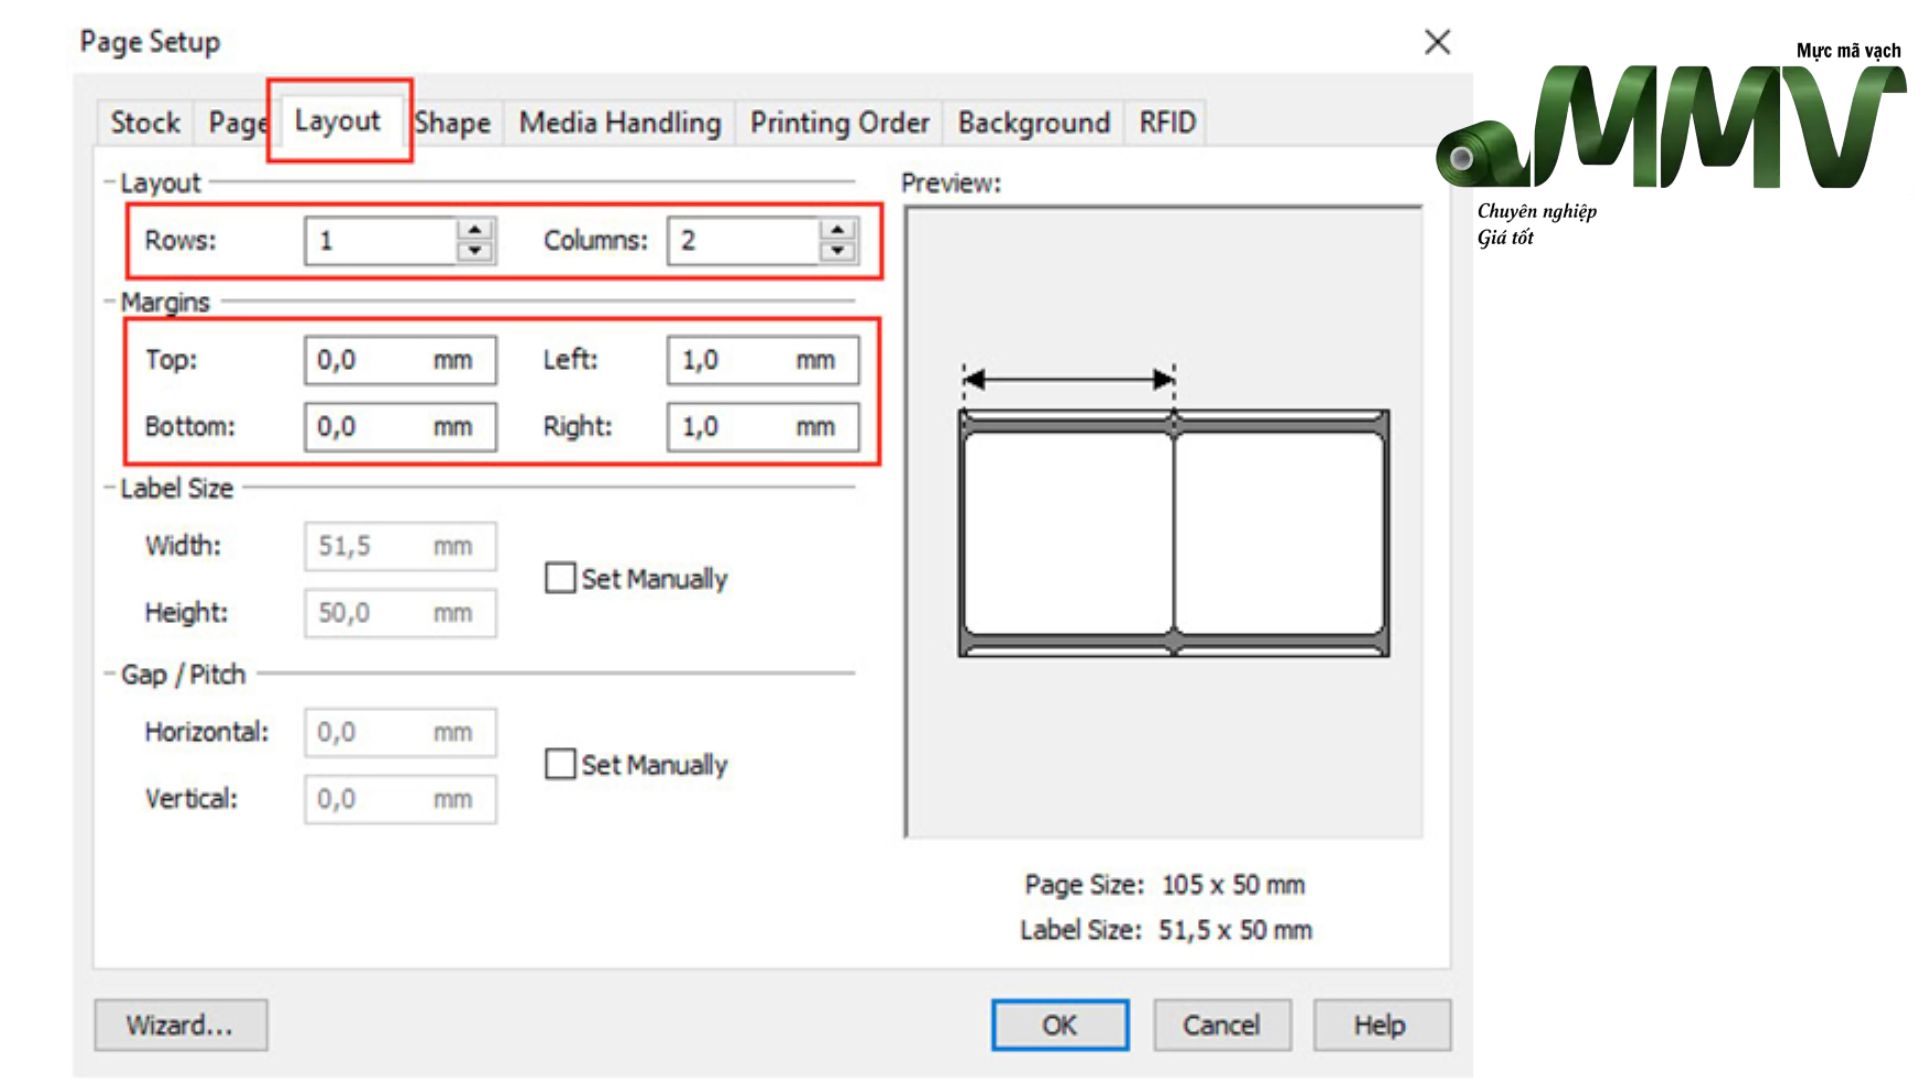Screen dimensions: 1920x1080
Task: Click the Right margin field
Action: coord(763,427)
